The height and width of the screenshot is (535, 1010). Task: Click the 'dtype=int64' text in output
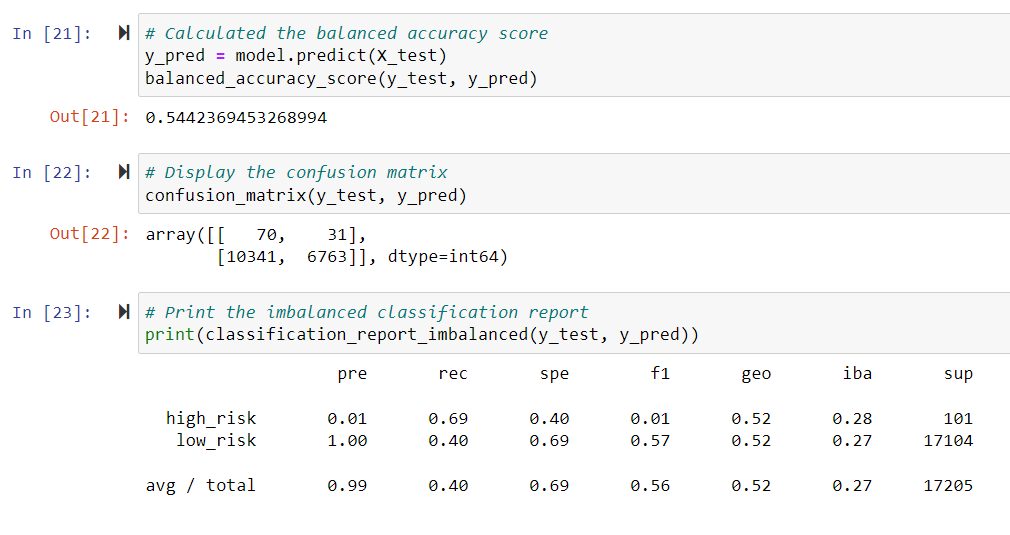click(x=443, y=257)
